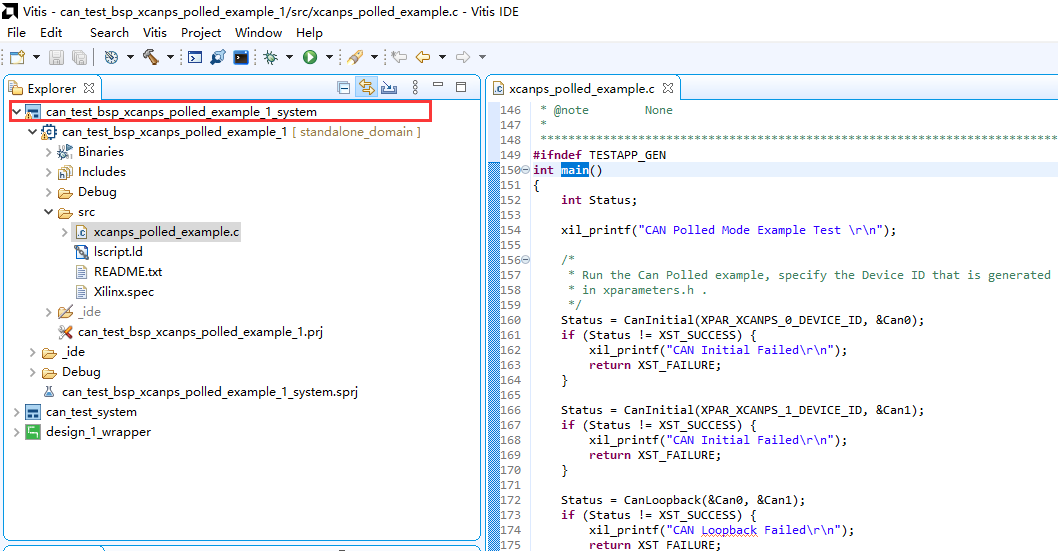1058x551 pixels.
Task: Open the File menu
Action: pyautogui.click(x=16, y=32)
